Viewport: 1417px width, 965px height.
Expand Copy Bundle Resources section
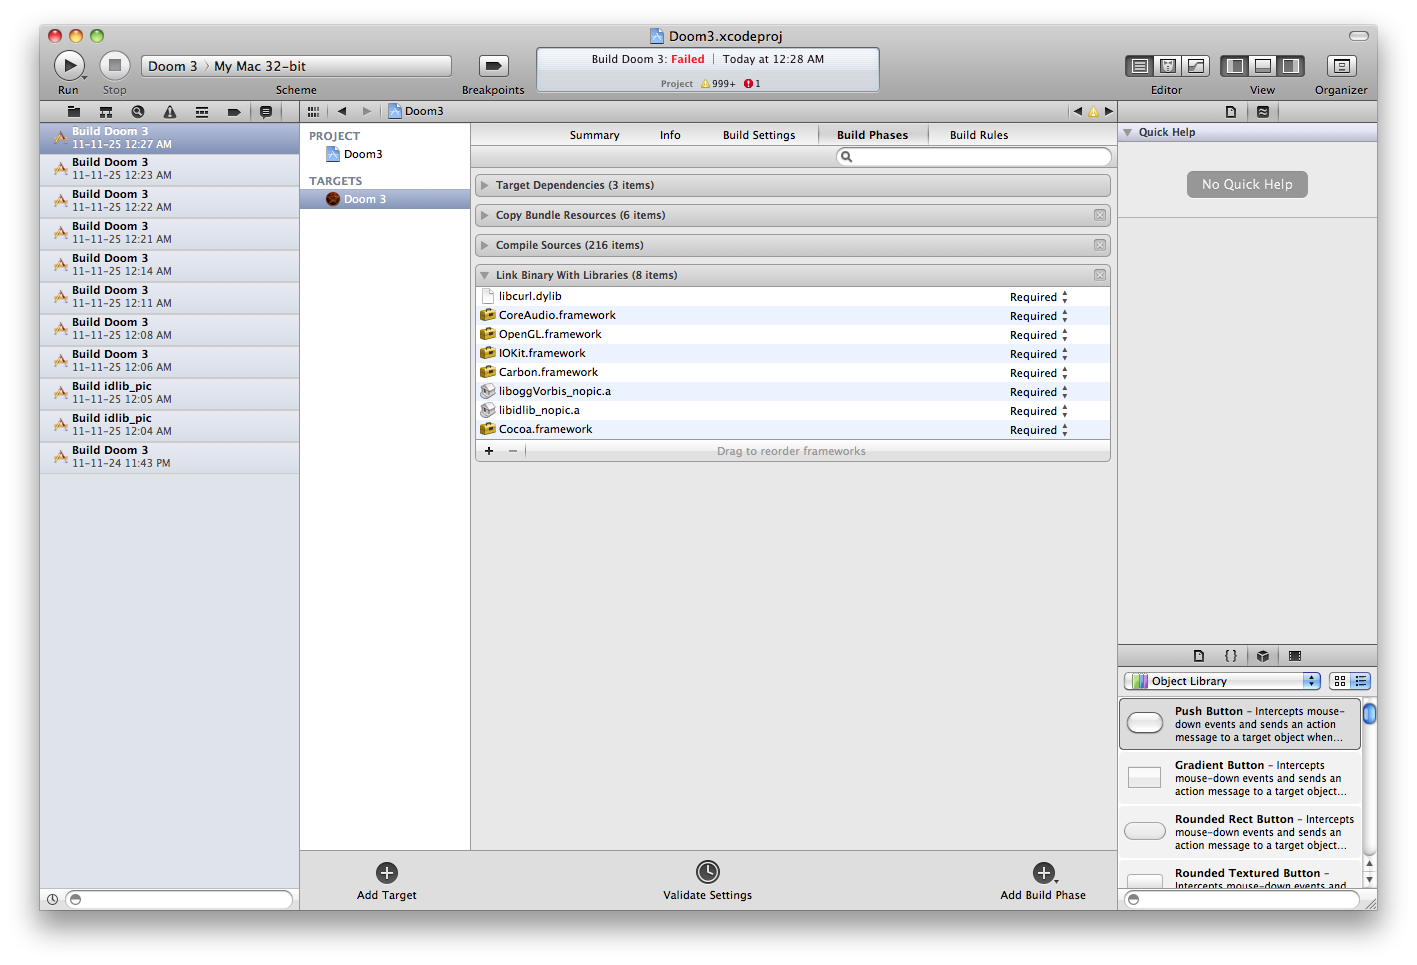[485, 215]
